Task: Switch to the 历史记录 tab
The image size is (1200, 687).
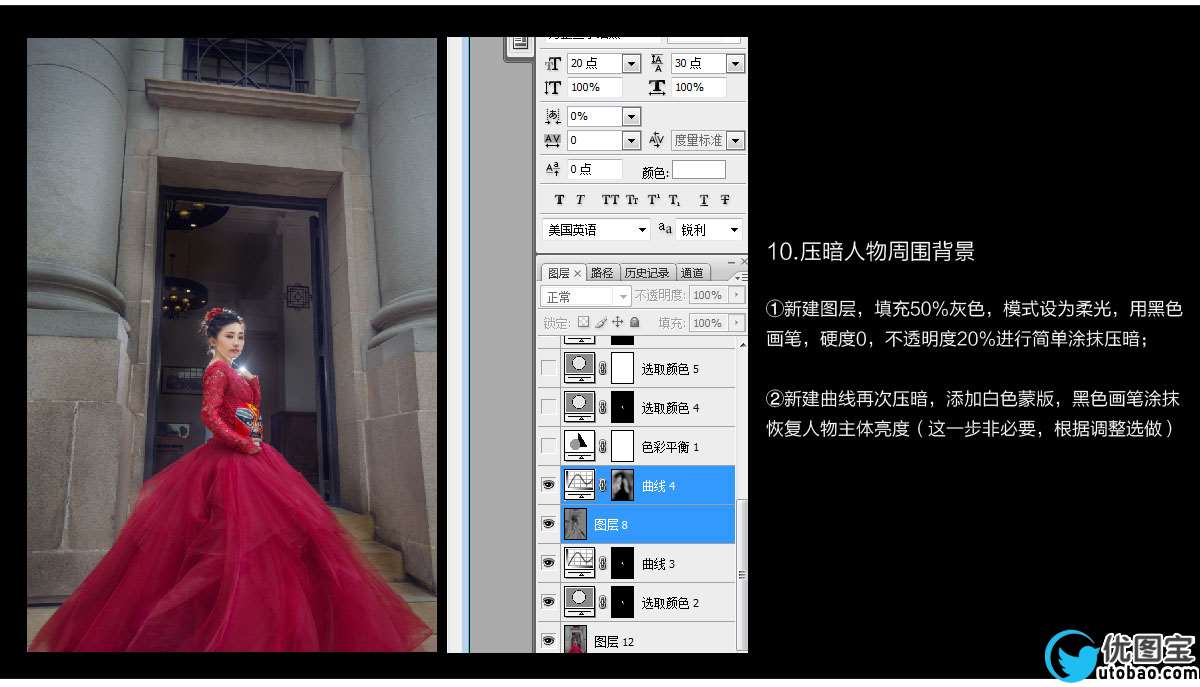Action: 648,273
